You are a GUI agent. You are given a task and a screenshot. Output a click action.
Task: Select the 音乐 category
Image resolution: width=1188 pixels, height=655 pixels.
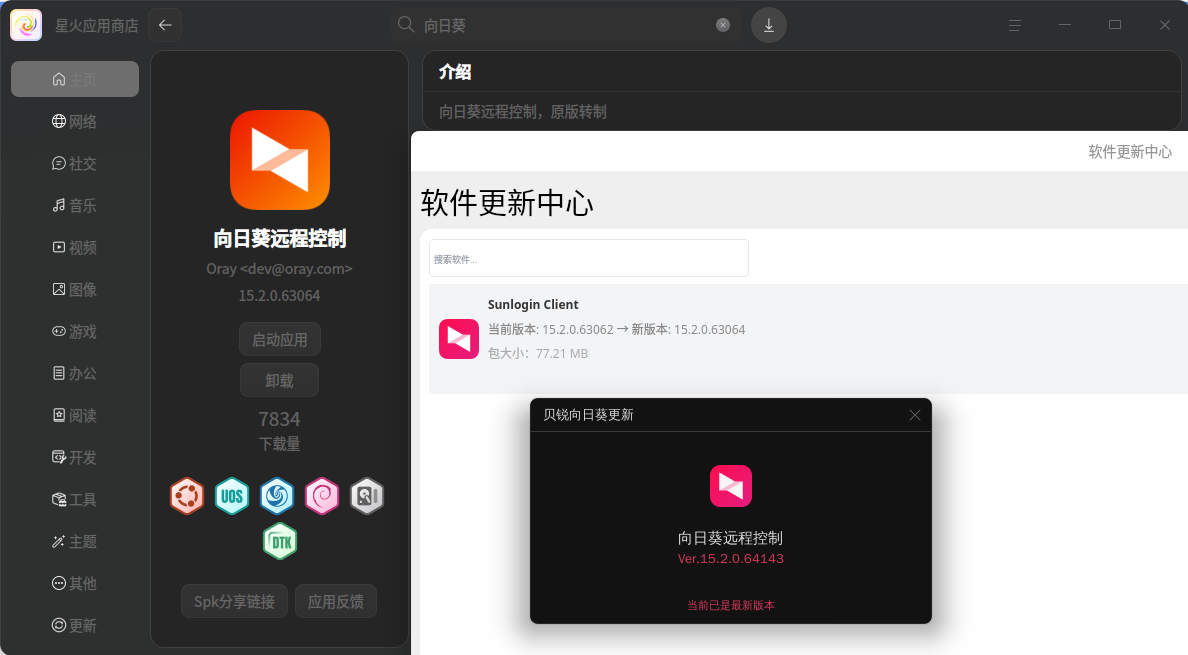point(75,205)
